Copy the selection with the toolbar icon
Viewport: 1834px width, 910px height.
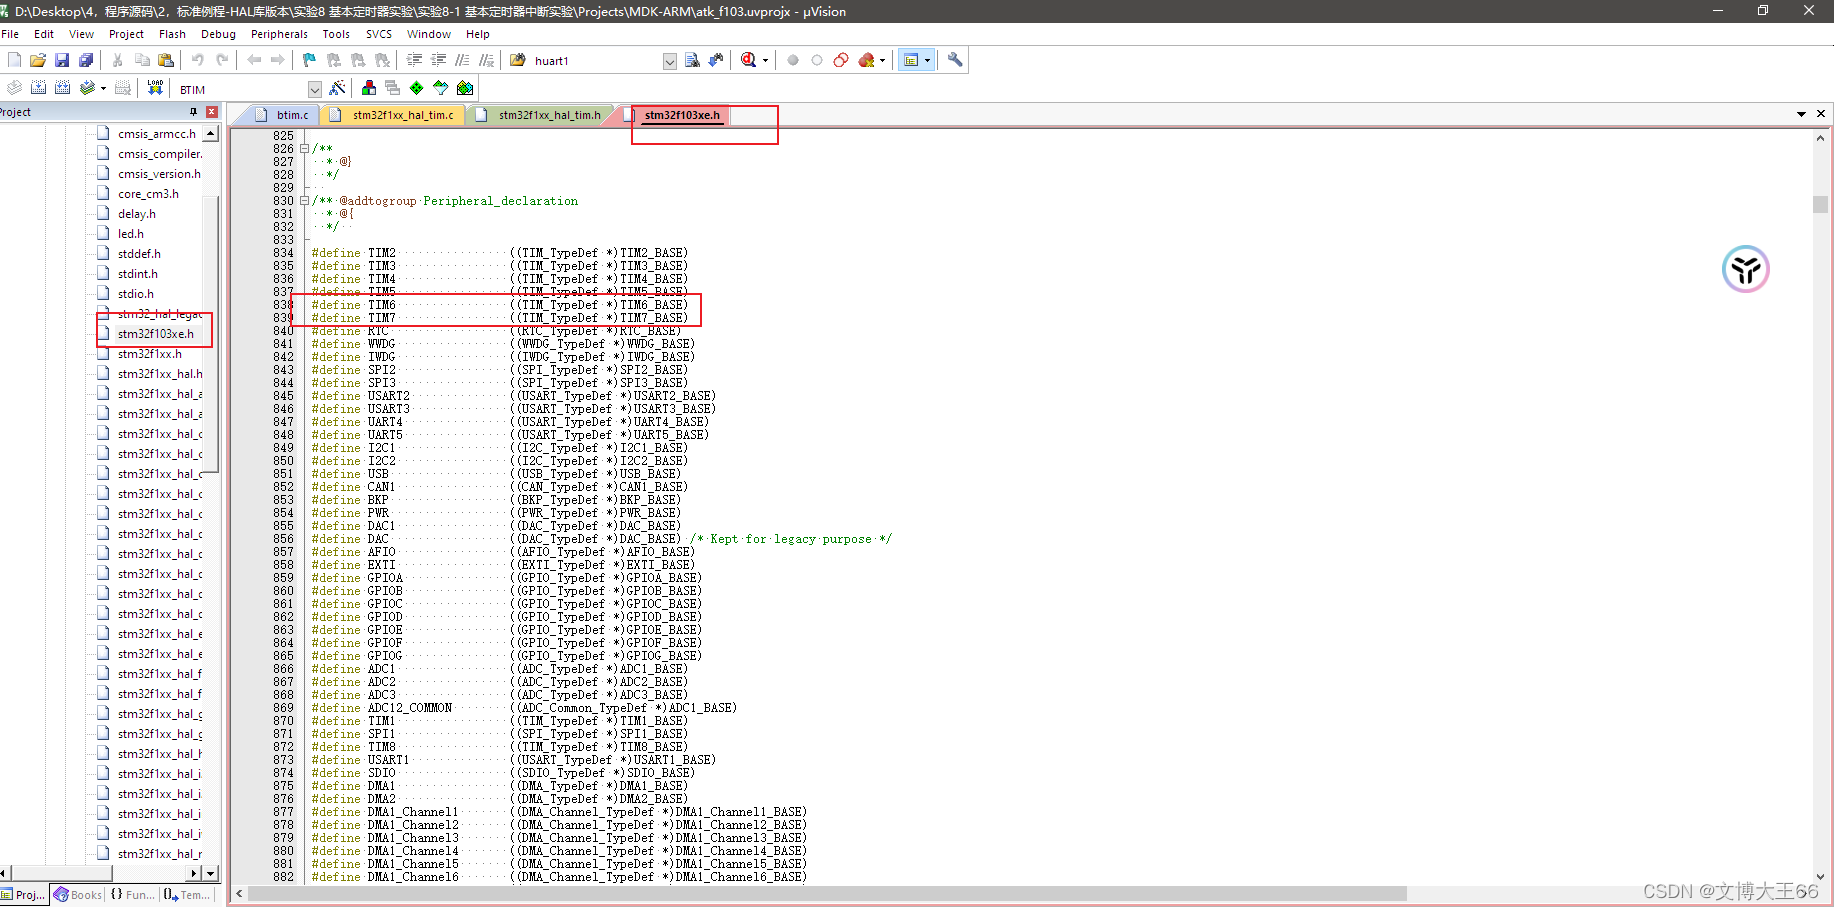142,60
